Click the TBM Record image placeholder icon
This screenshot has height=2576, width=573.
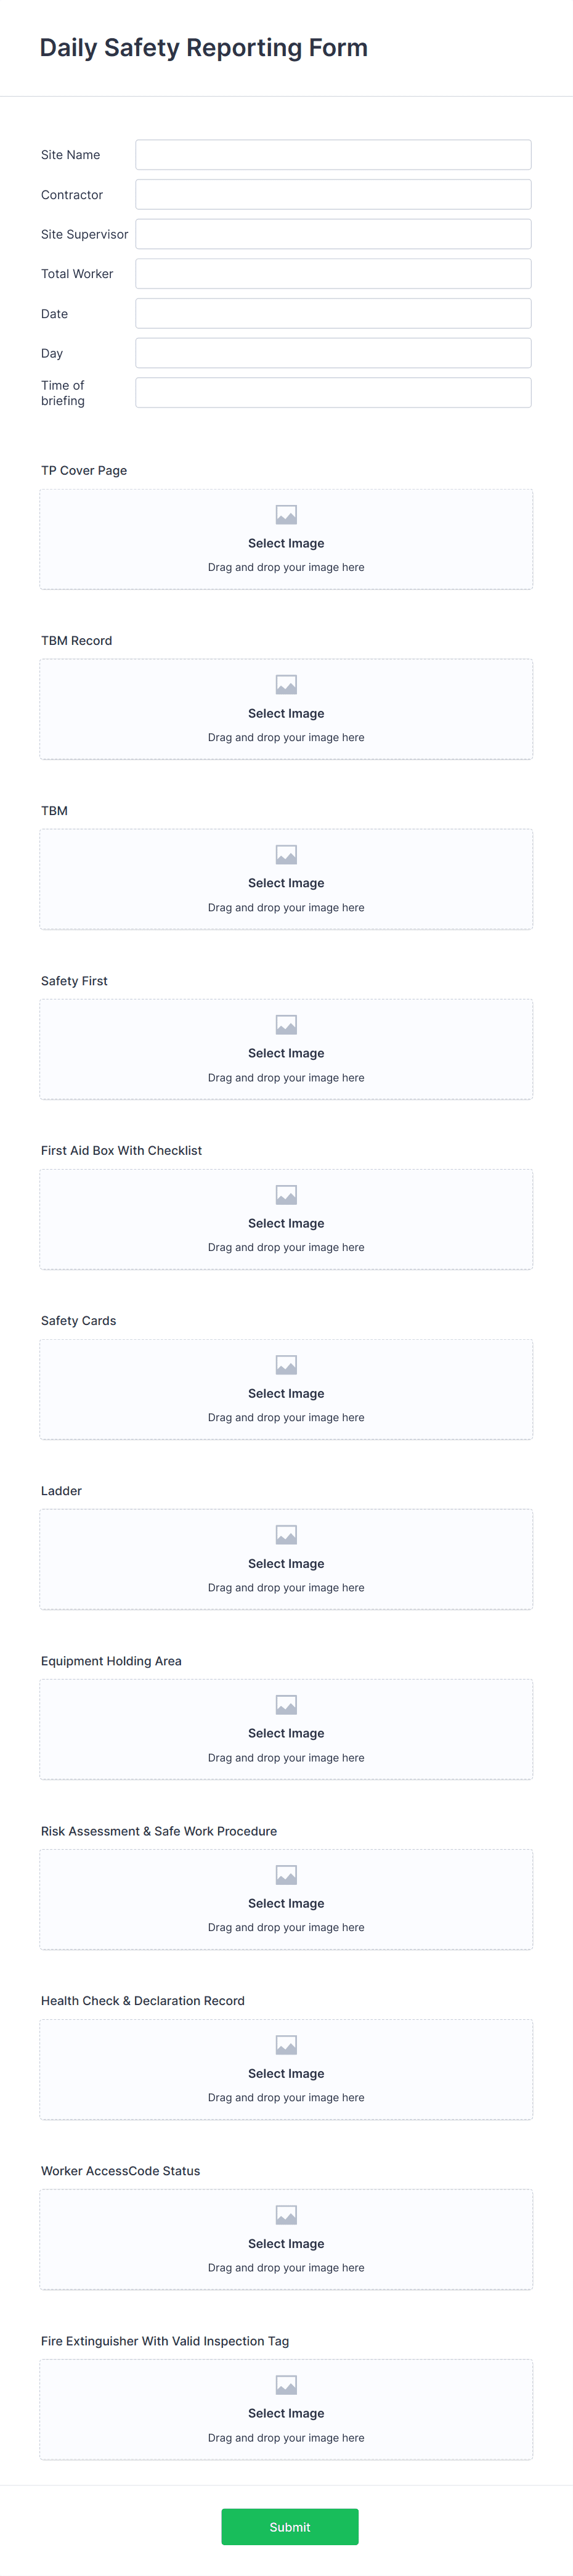coord(286,684)
